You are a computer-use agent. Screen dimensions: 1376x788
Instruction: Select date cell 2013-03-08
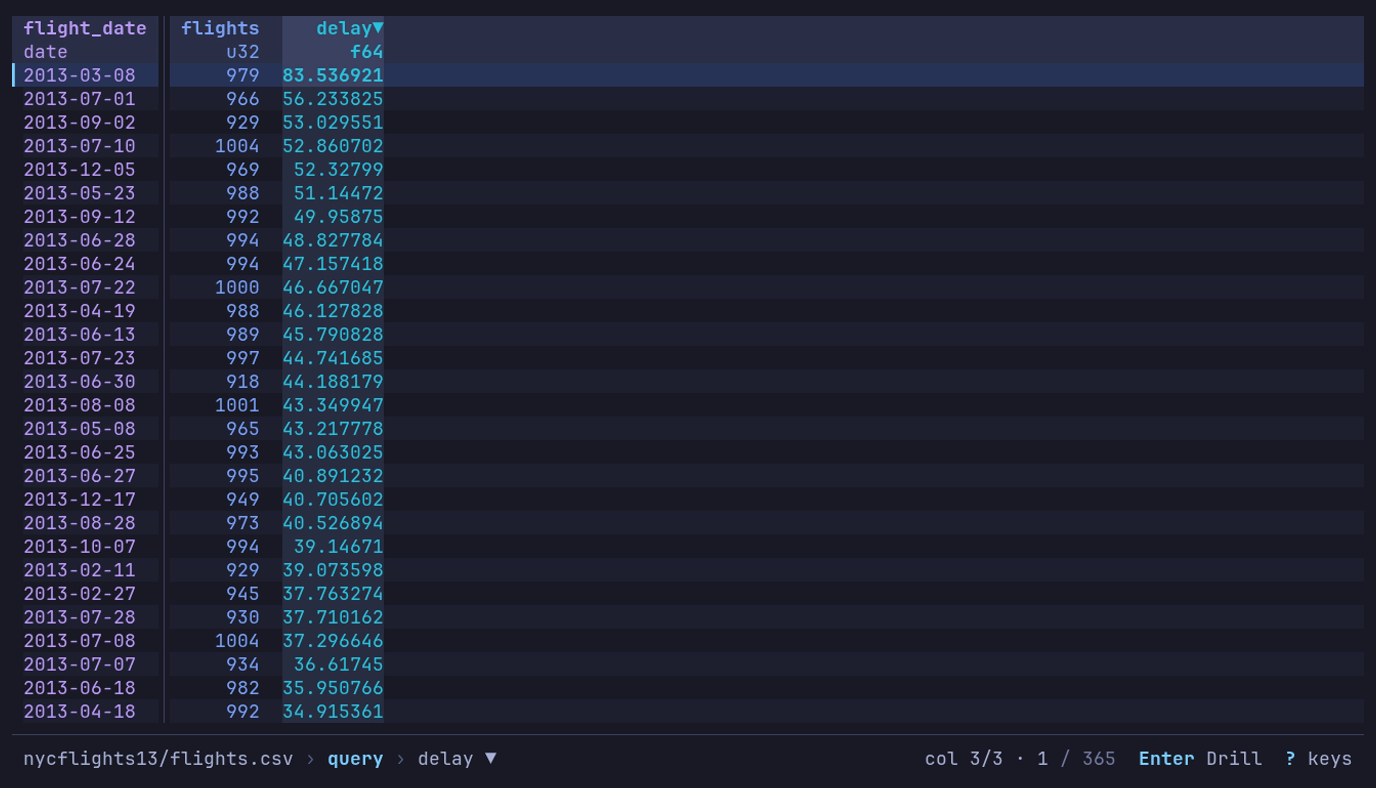point(79,75)
